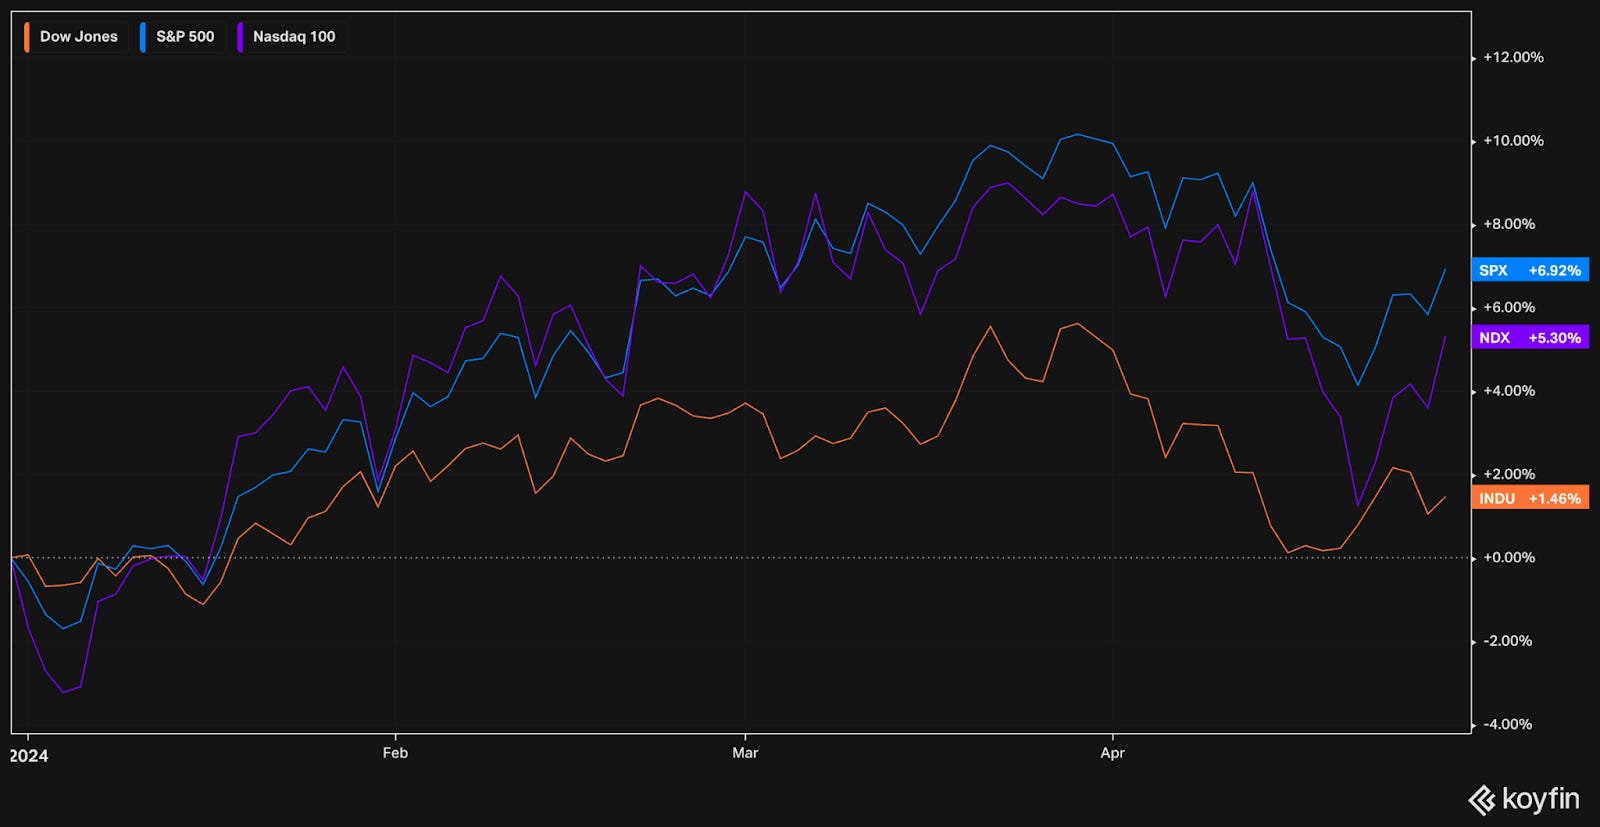This screenshot has height=827, width=1600.
Task: Click the -2.00% axis label
Action: 1508,641
